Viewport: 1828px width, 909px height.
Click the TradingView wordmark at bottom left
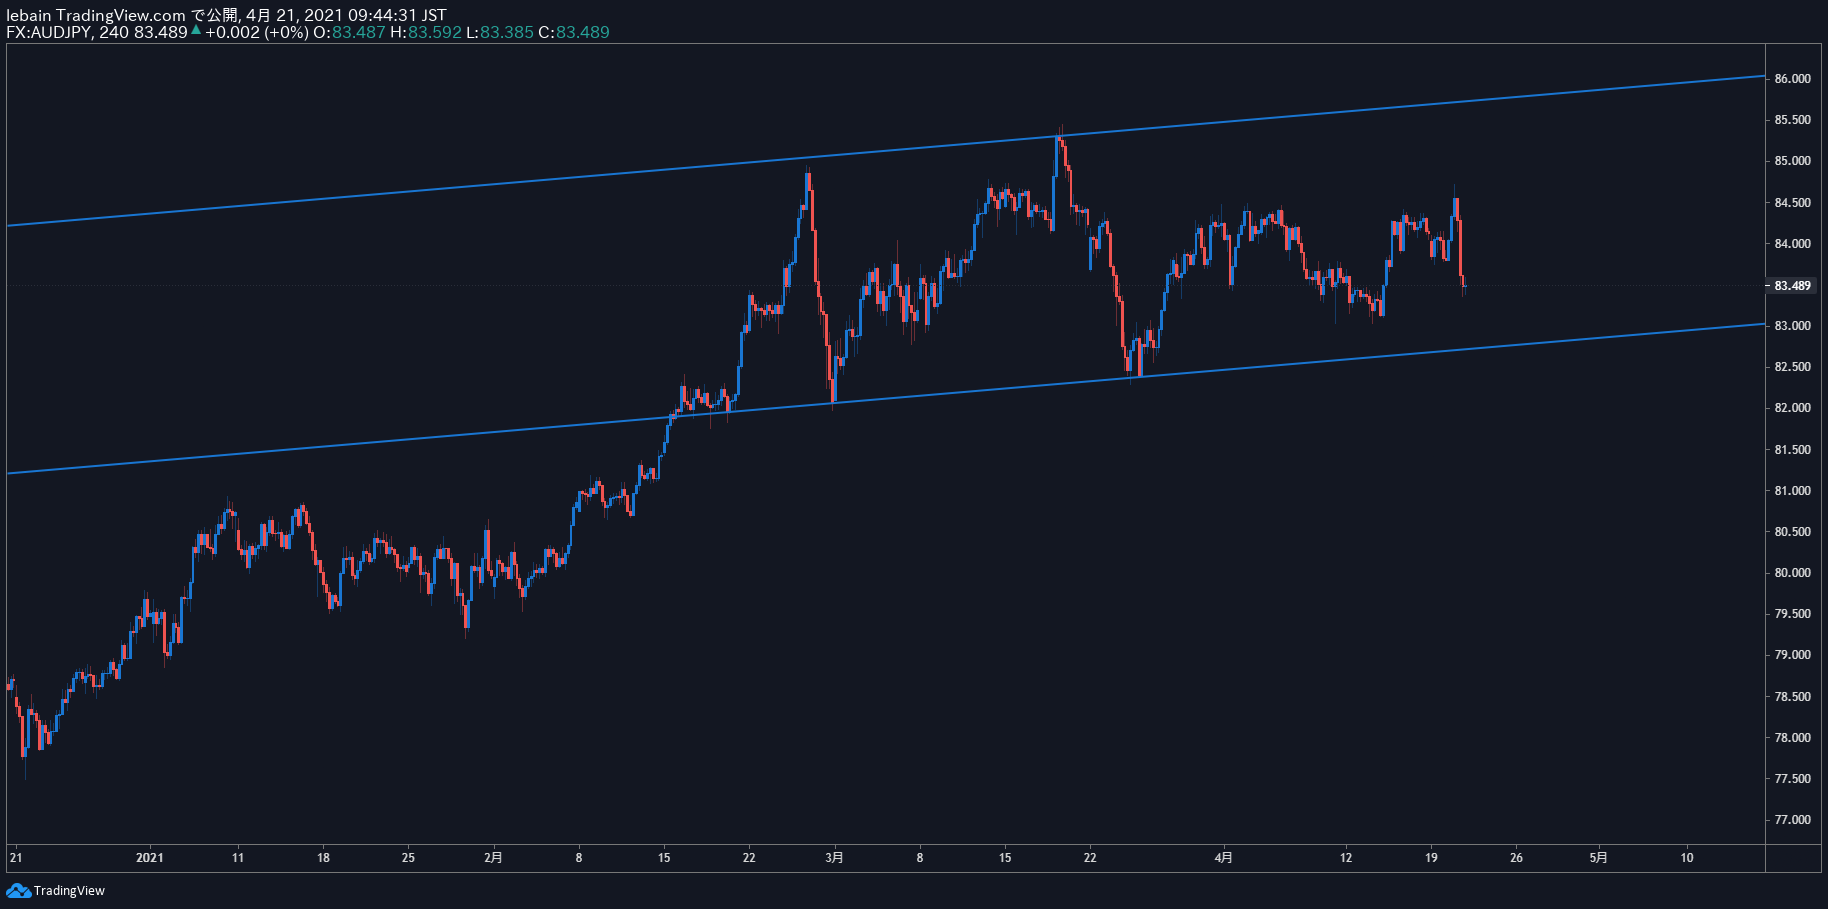pos(69,890)
